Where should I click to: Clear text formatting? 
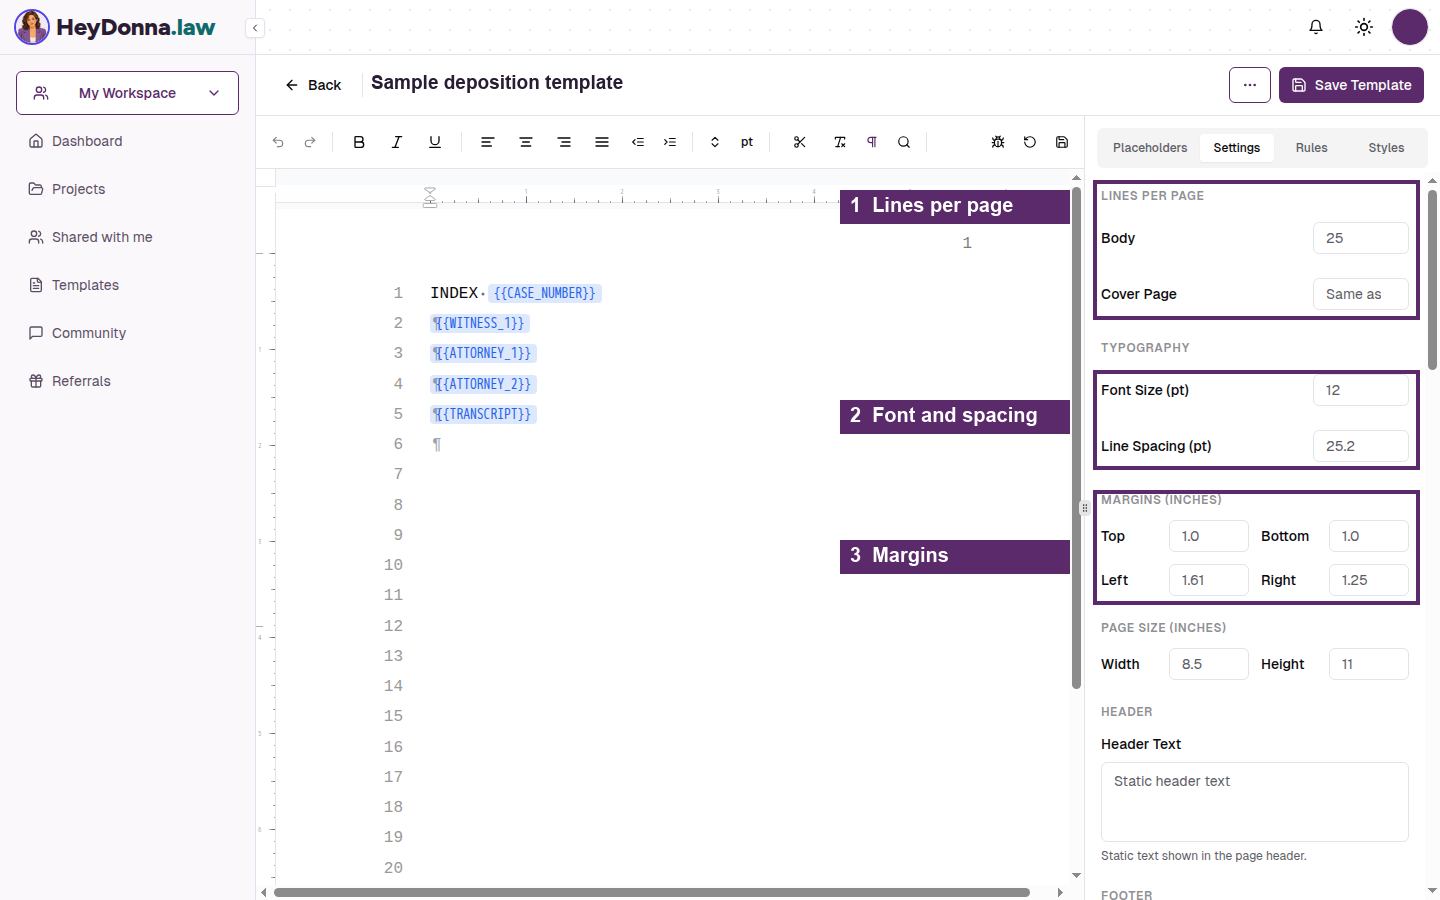[840, 142]
